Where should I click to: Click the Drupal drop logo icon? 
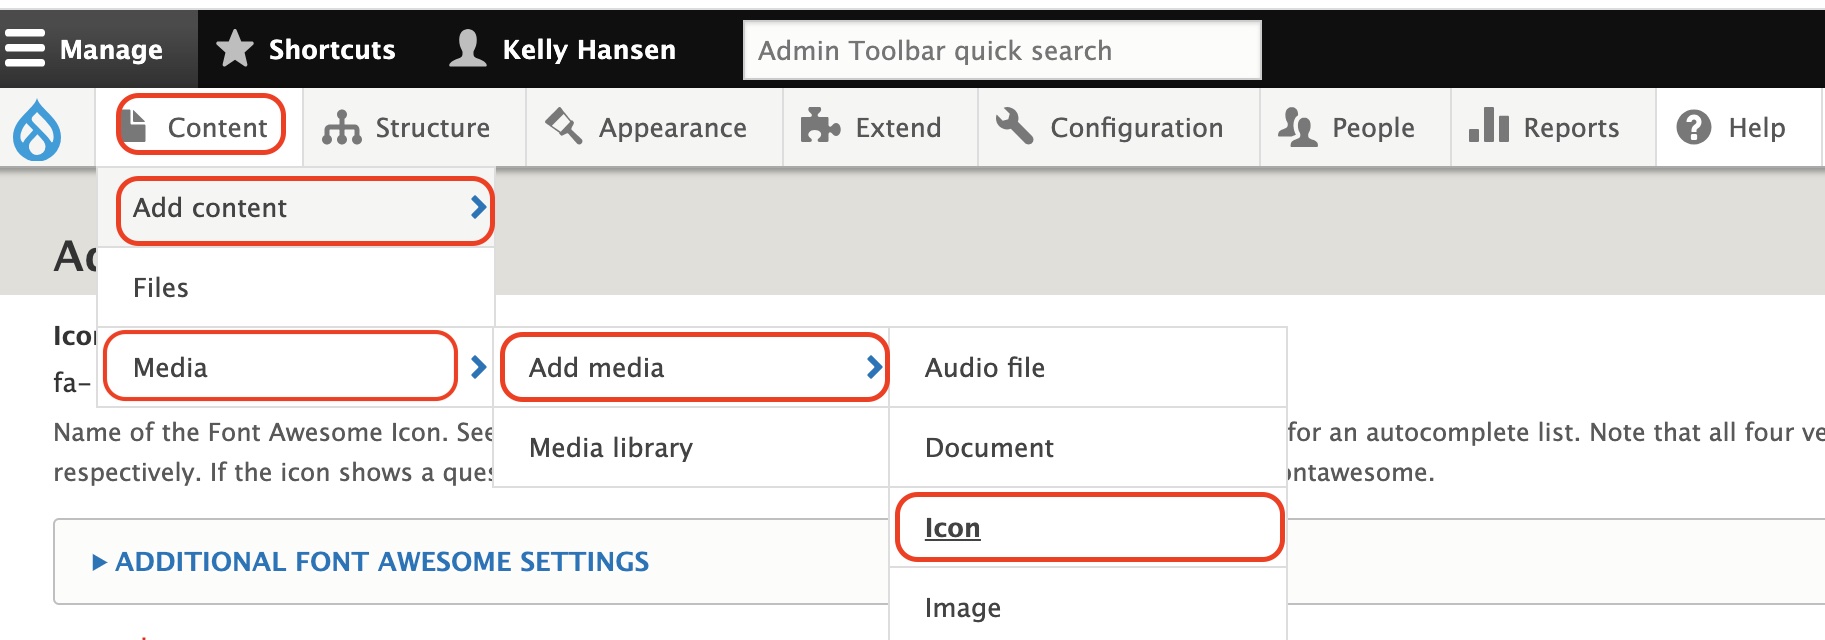[x=37, y=130]
